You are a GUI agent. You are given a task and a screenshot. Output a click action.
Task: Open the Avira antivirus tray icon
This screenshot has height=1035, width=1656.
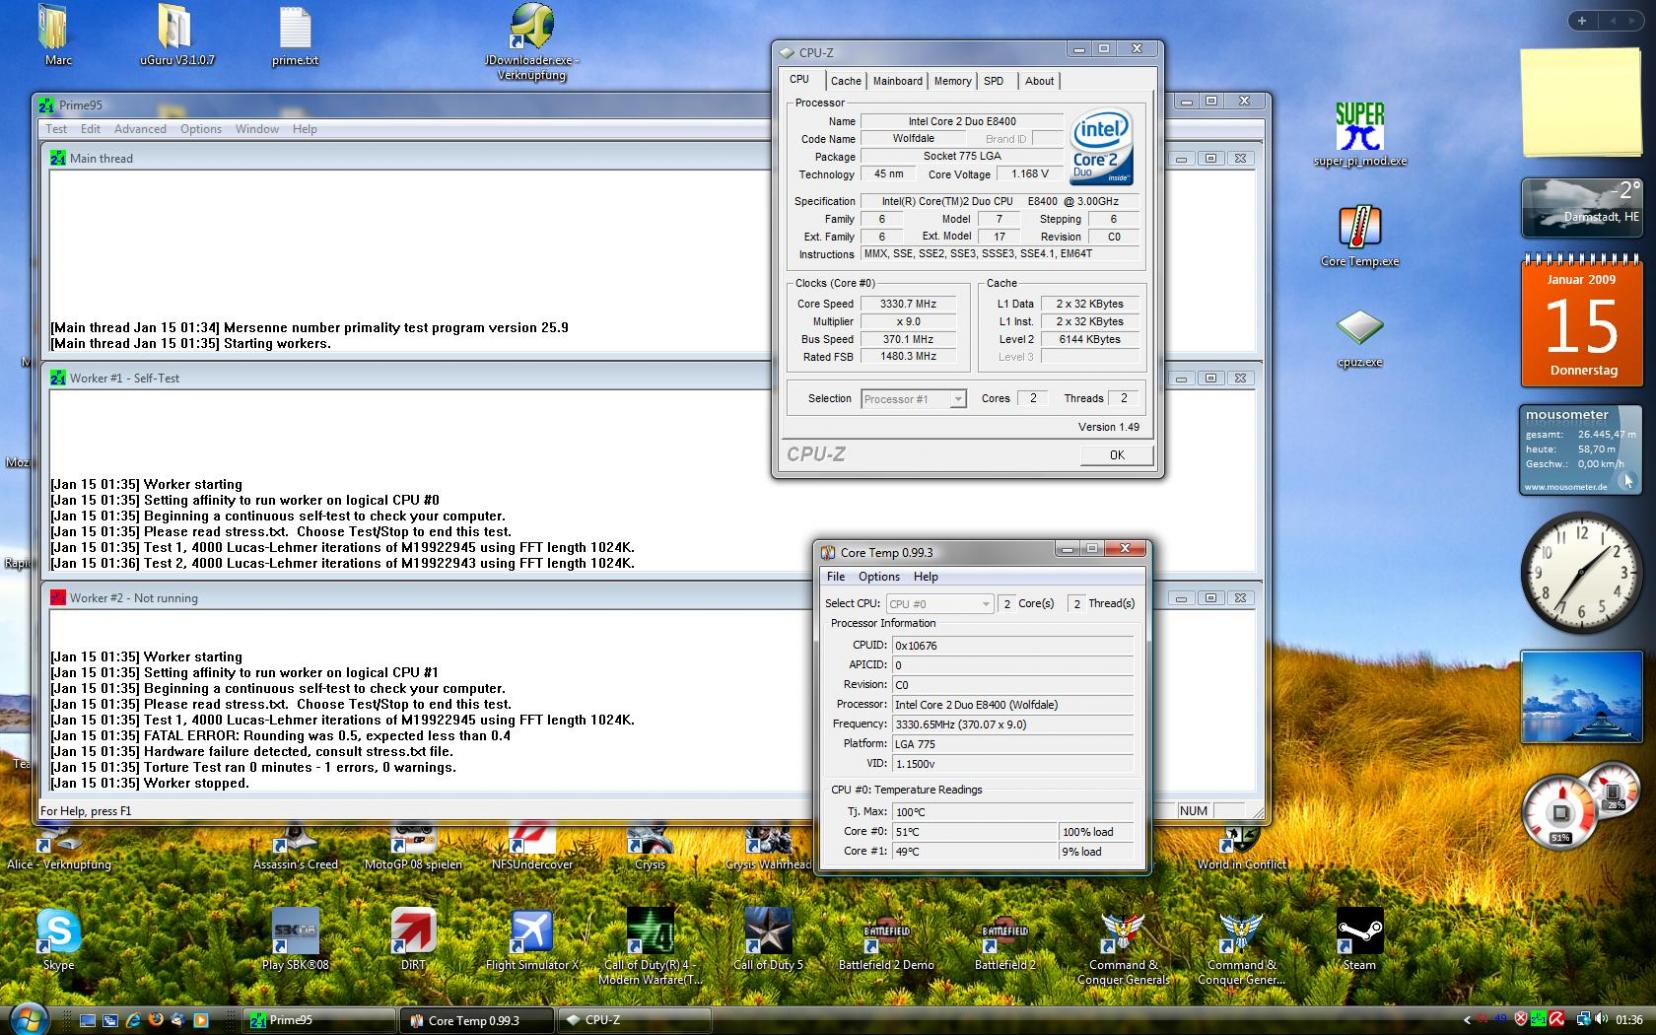(1557, 1019)
